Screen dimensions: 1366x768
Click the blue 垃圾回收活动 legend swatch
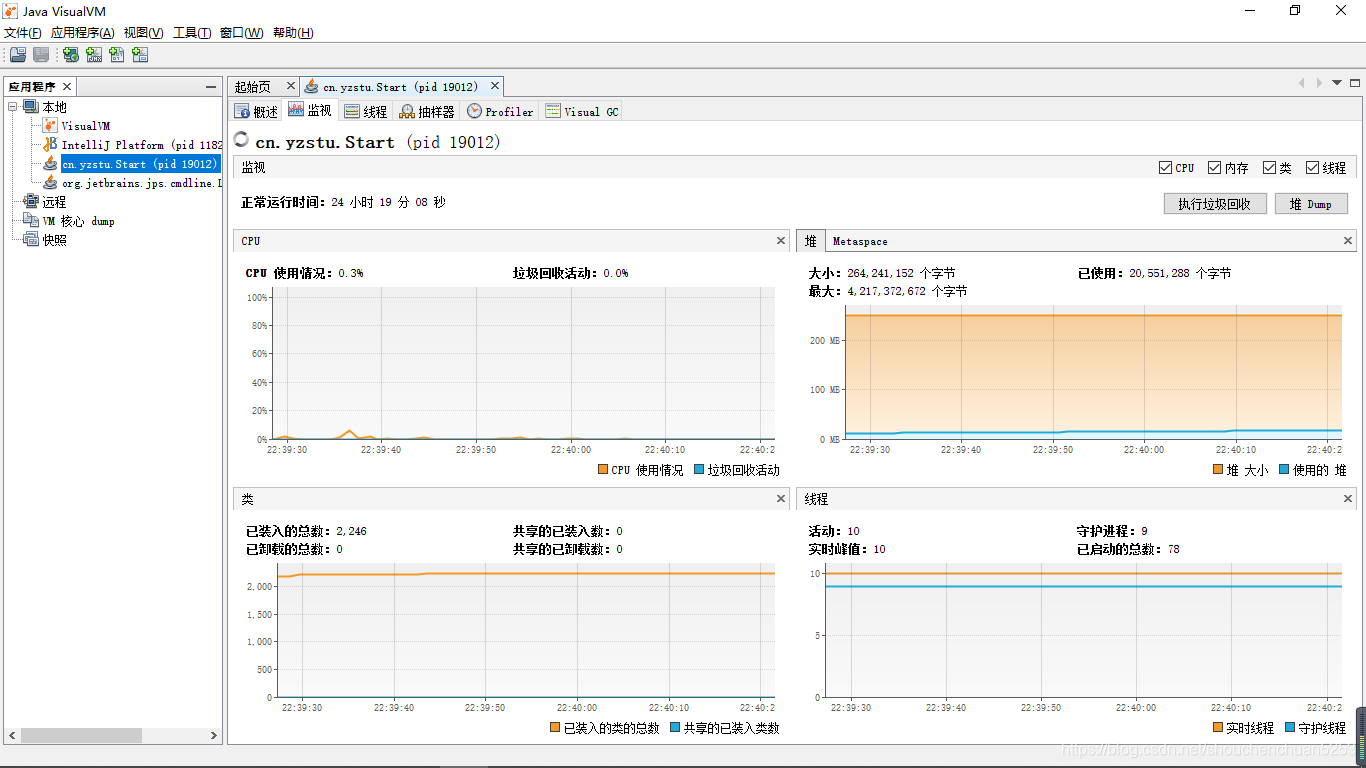pyautogui.click(x=699, y=470)
